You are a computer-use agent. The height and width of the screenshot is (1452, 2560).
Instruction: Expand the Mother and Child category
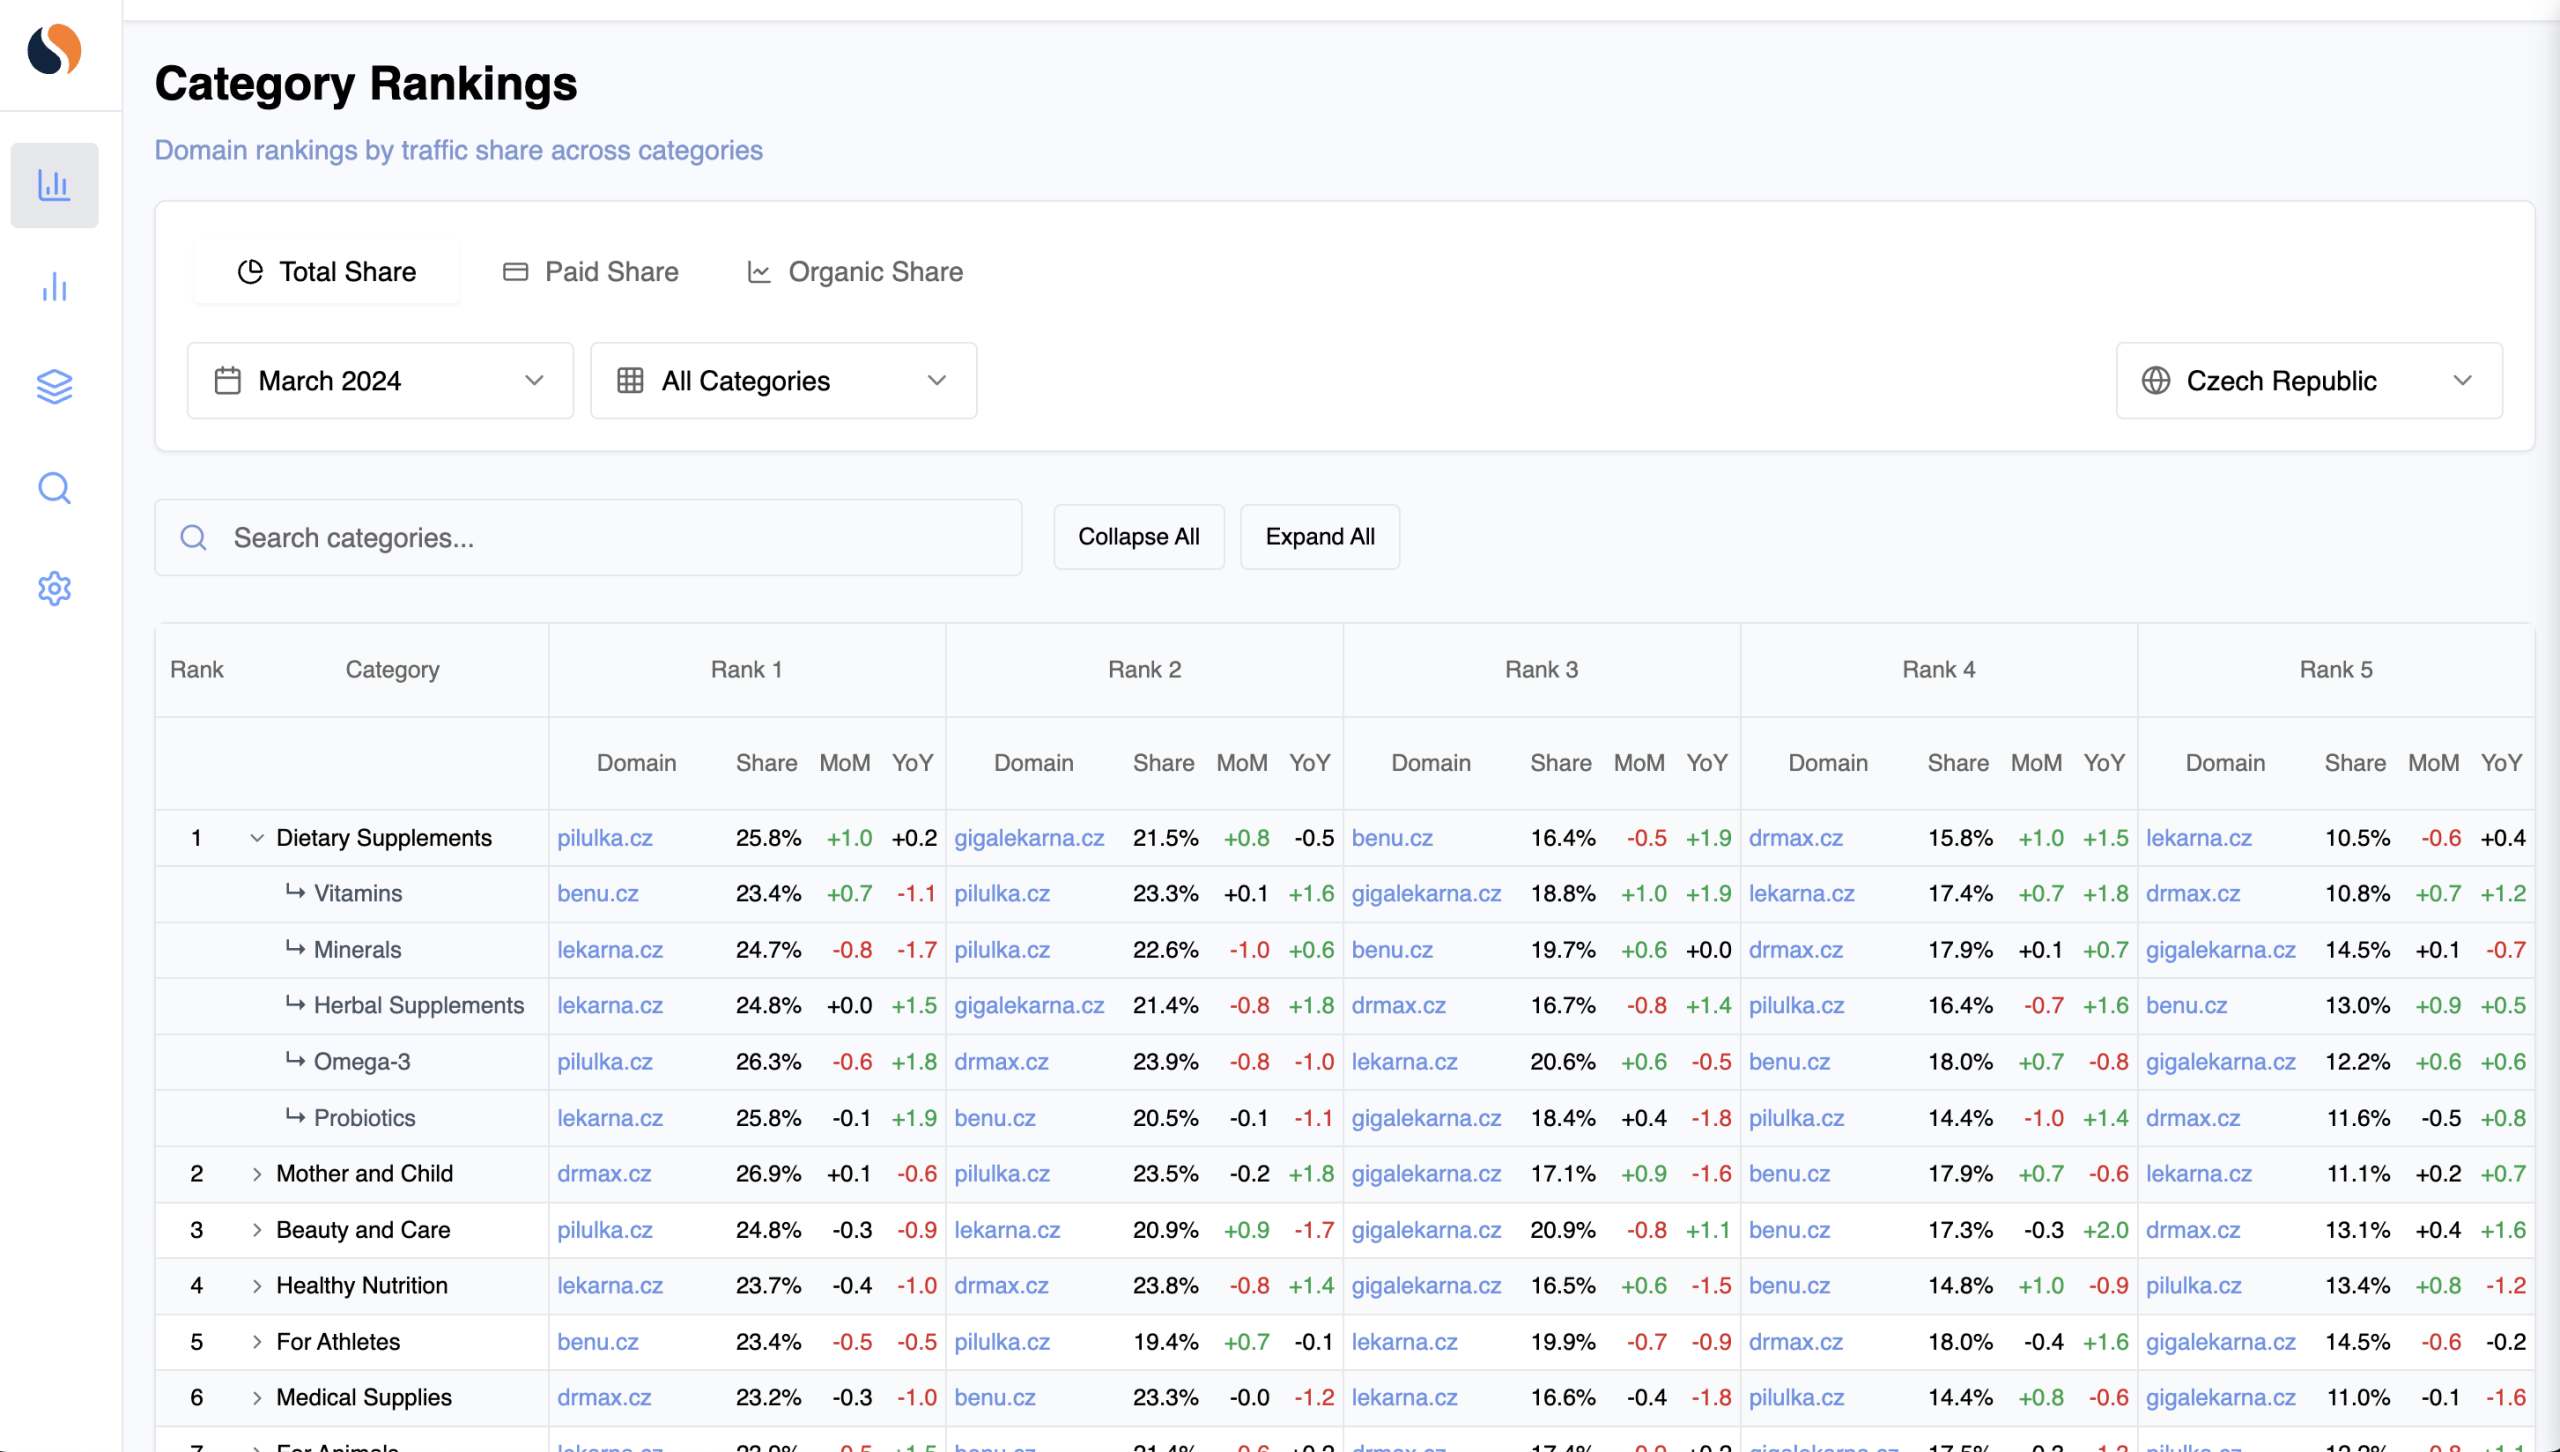pos(257,1174)
